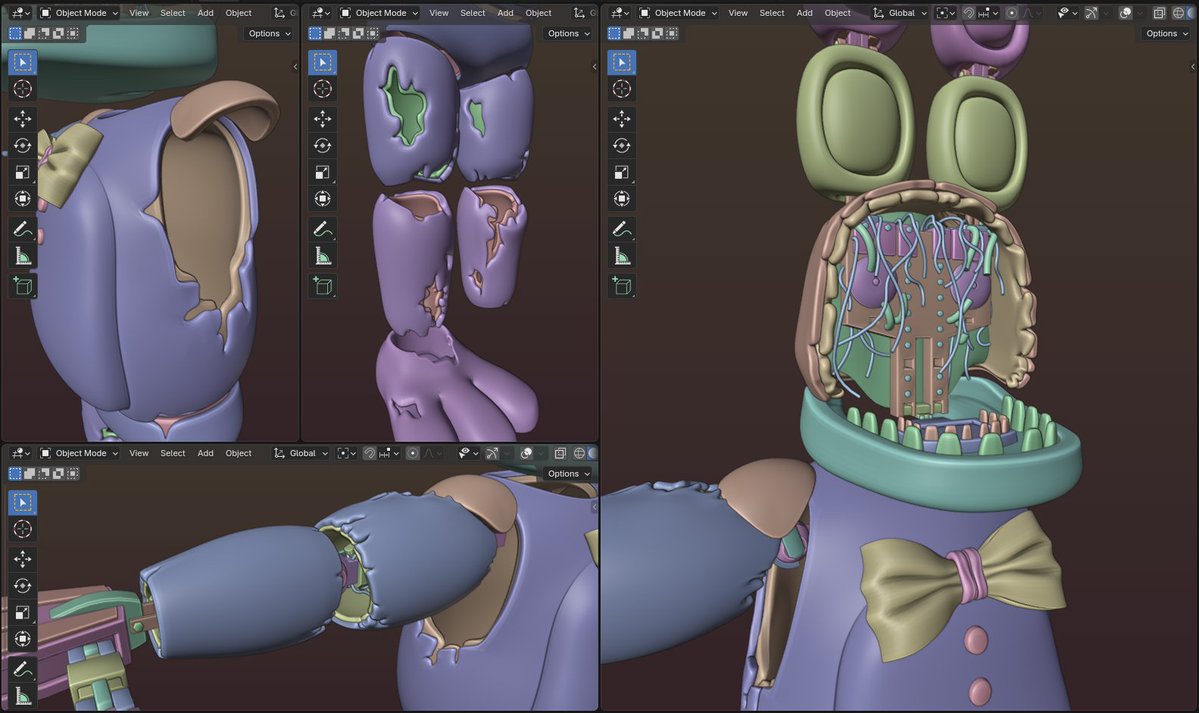Image resolution: width=1199 pixels, height=713 pixels.
Task: Toggle X-ray mode in right viewport header
Action: pyautogui.click(x=1159, y=13)
